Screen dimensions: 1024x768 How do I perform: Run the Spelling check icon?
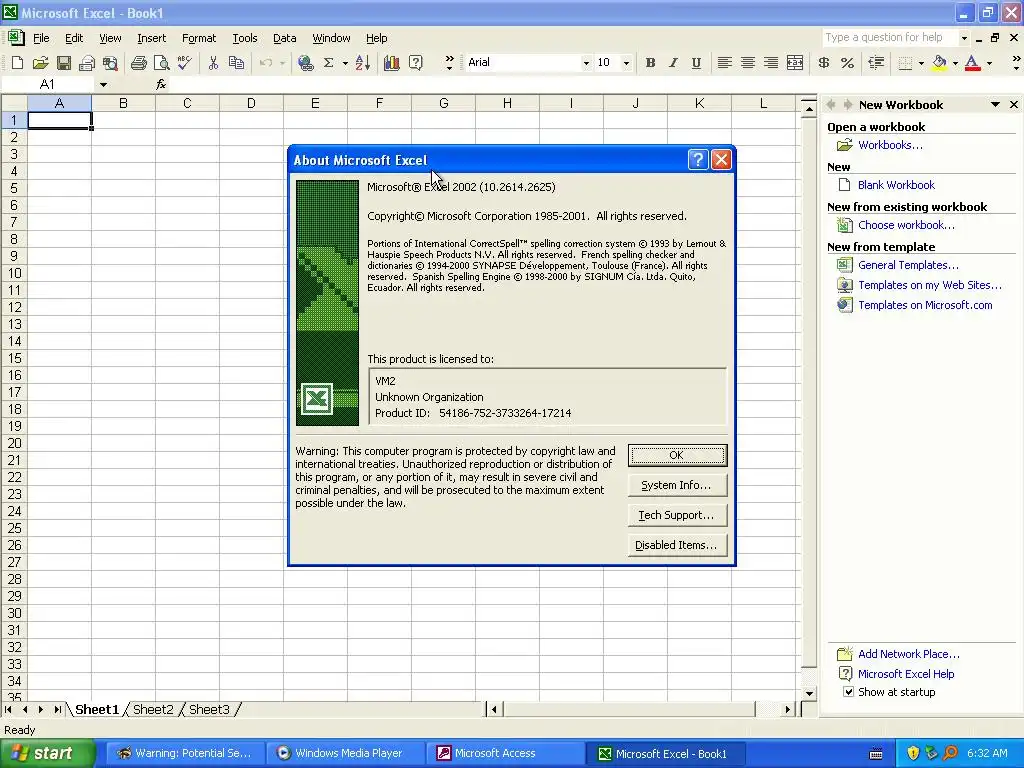click(184, 63)
